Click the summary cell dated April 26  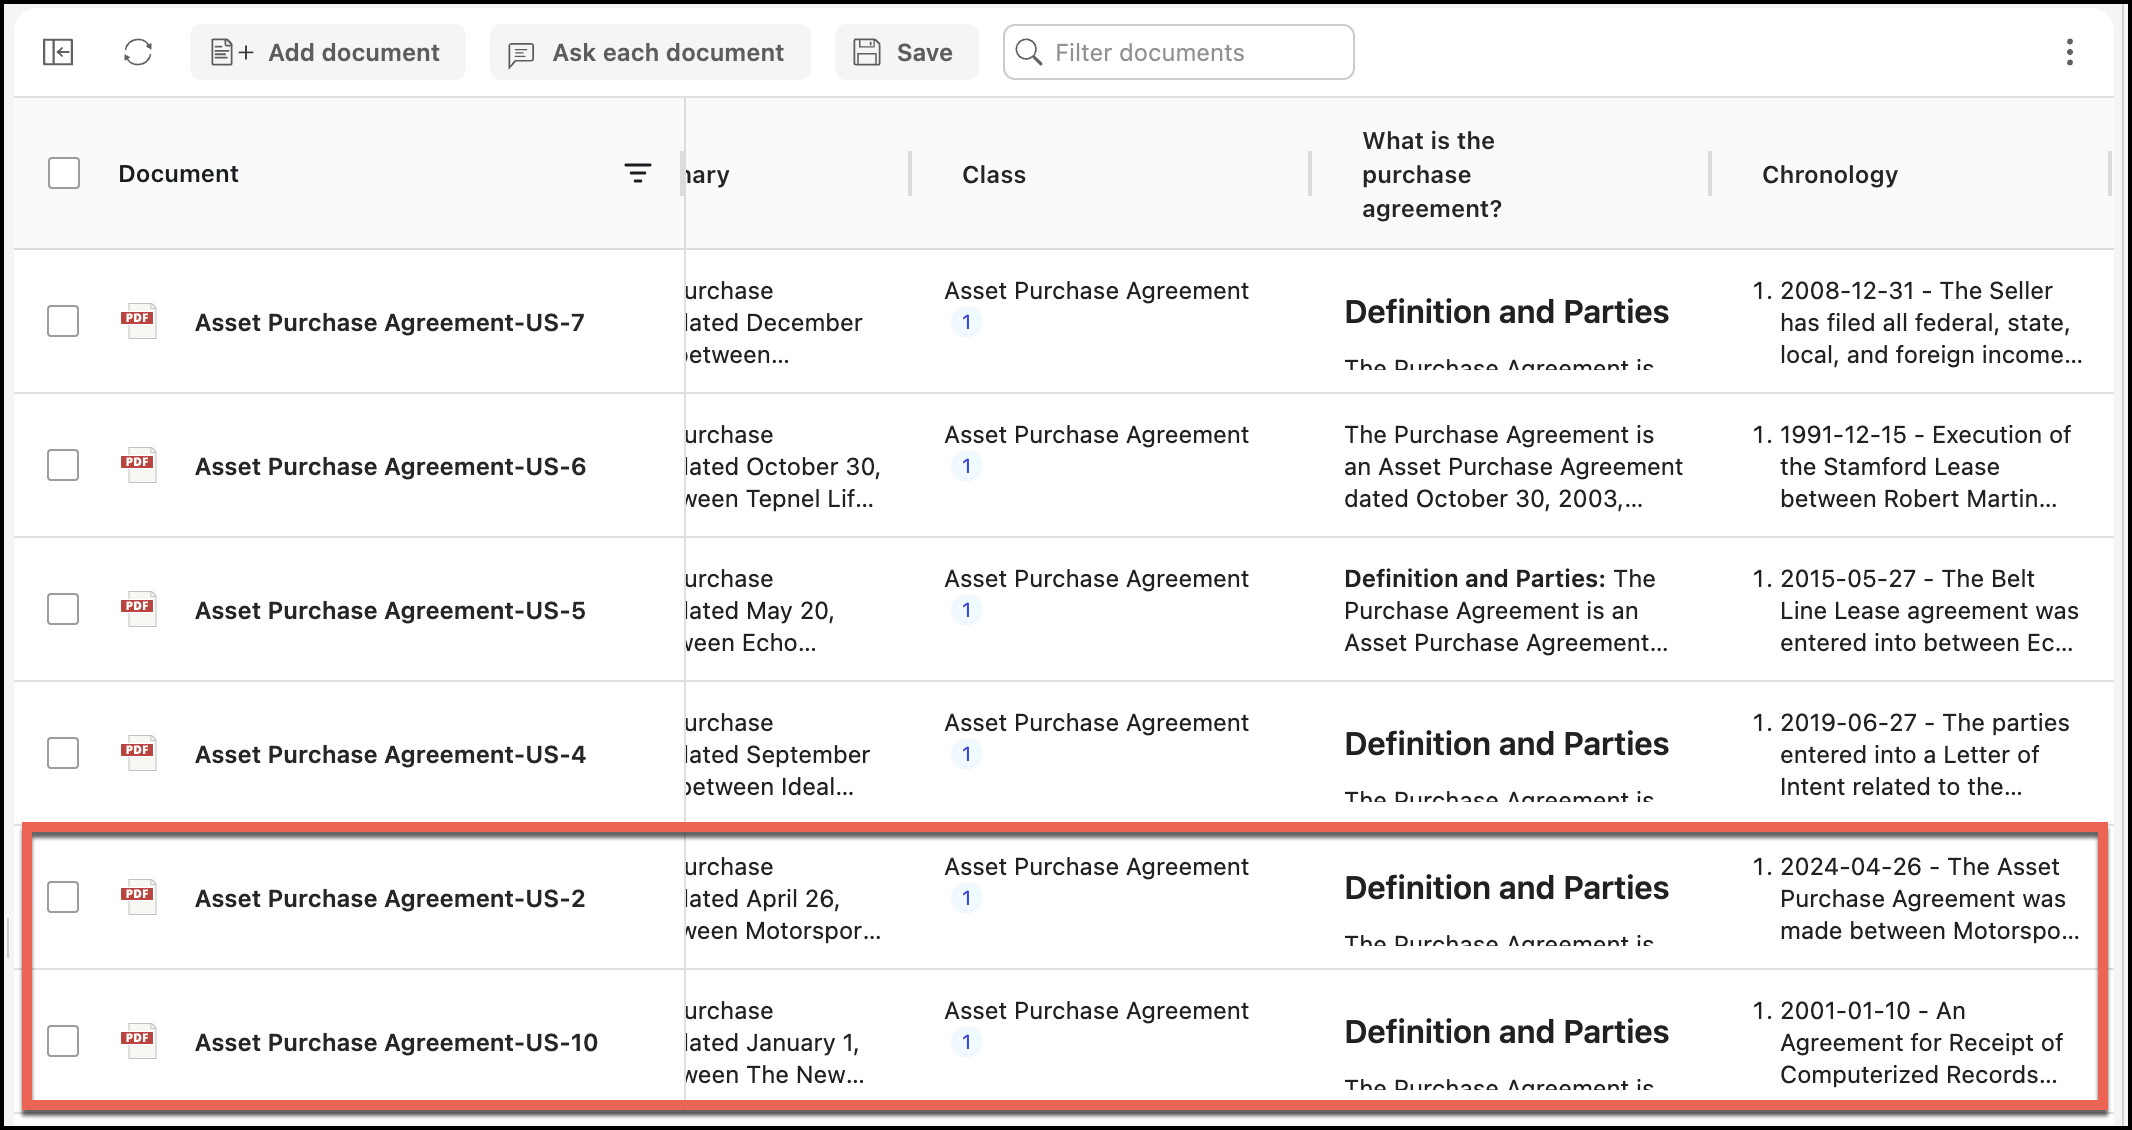click(x=783, y=898)
